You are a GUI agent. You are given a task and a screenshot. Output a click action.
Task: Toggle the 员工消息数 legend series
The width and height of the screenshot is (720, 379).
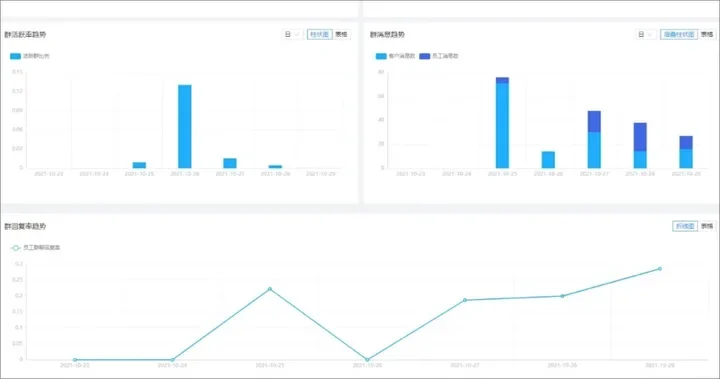coord(439,56)
